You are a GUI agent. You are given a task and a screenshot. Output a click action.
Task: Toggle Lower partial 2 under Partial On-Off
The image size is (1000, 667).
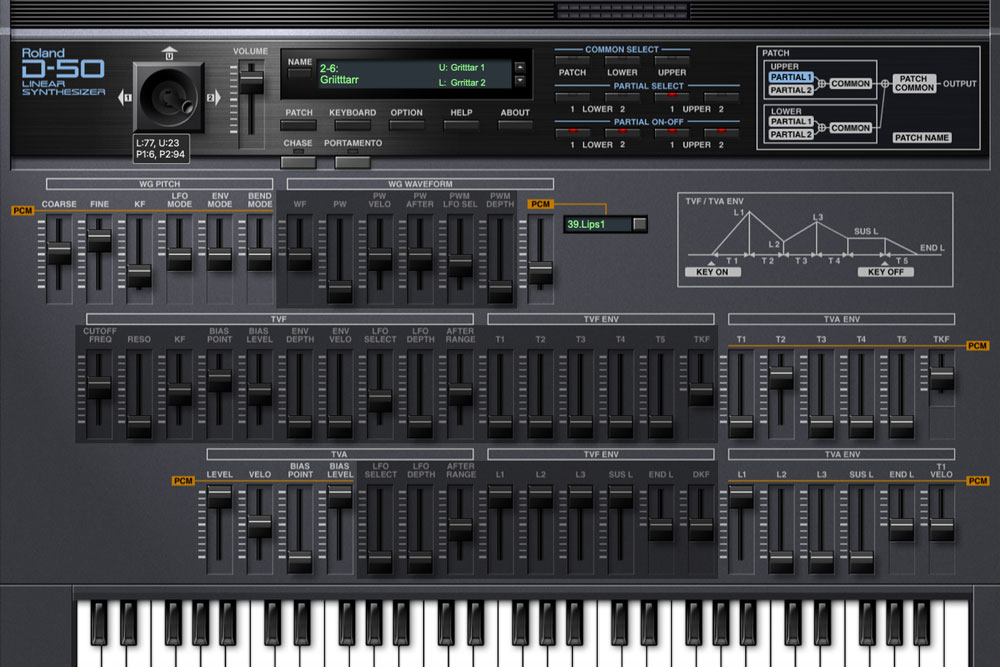point(622,132)
